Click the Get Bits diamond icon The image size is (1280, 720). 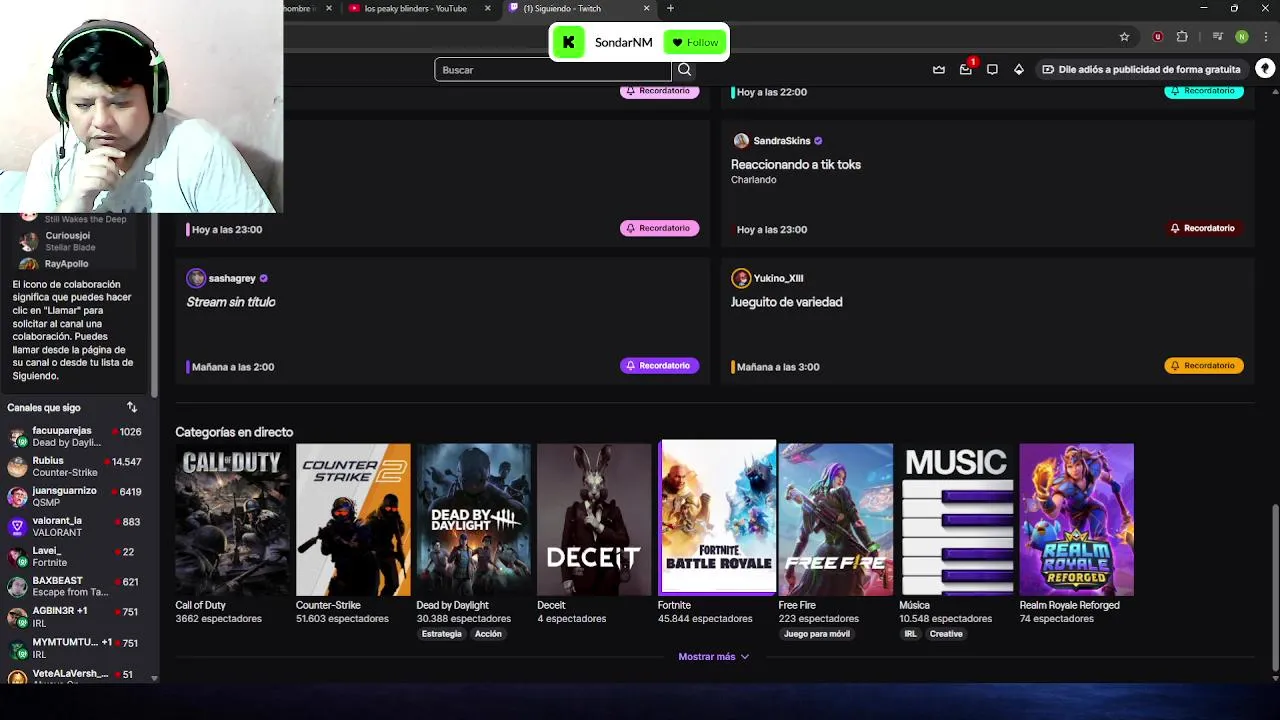(x=1018, y=69)
